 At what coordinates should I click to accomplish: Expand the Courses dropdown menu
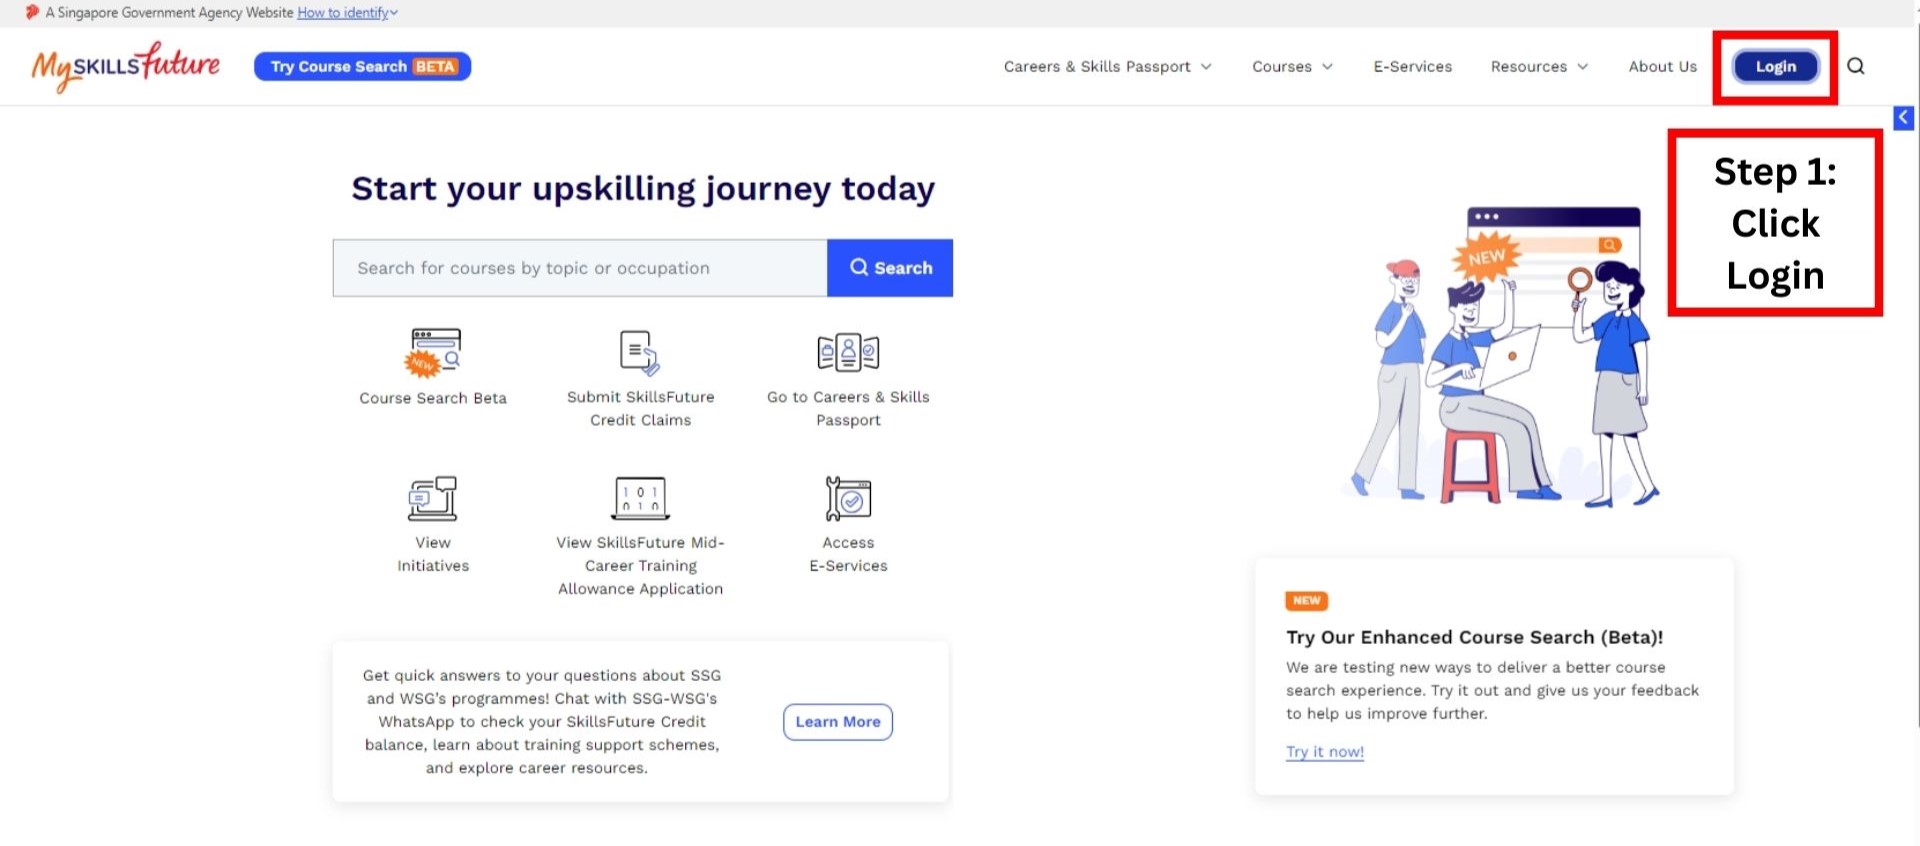click(1292, 67)
